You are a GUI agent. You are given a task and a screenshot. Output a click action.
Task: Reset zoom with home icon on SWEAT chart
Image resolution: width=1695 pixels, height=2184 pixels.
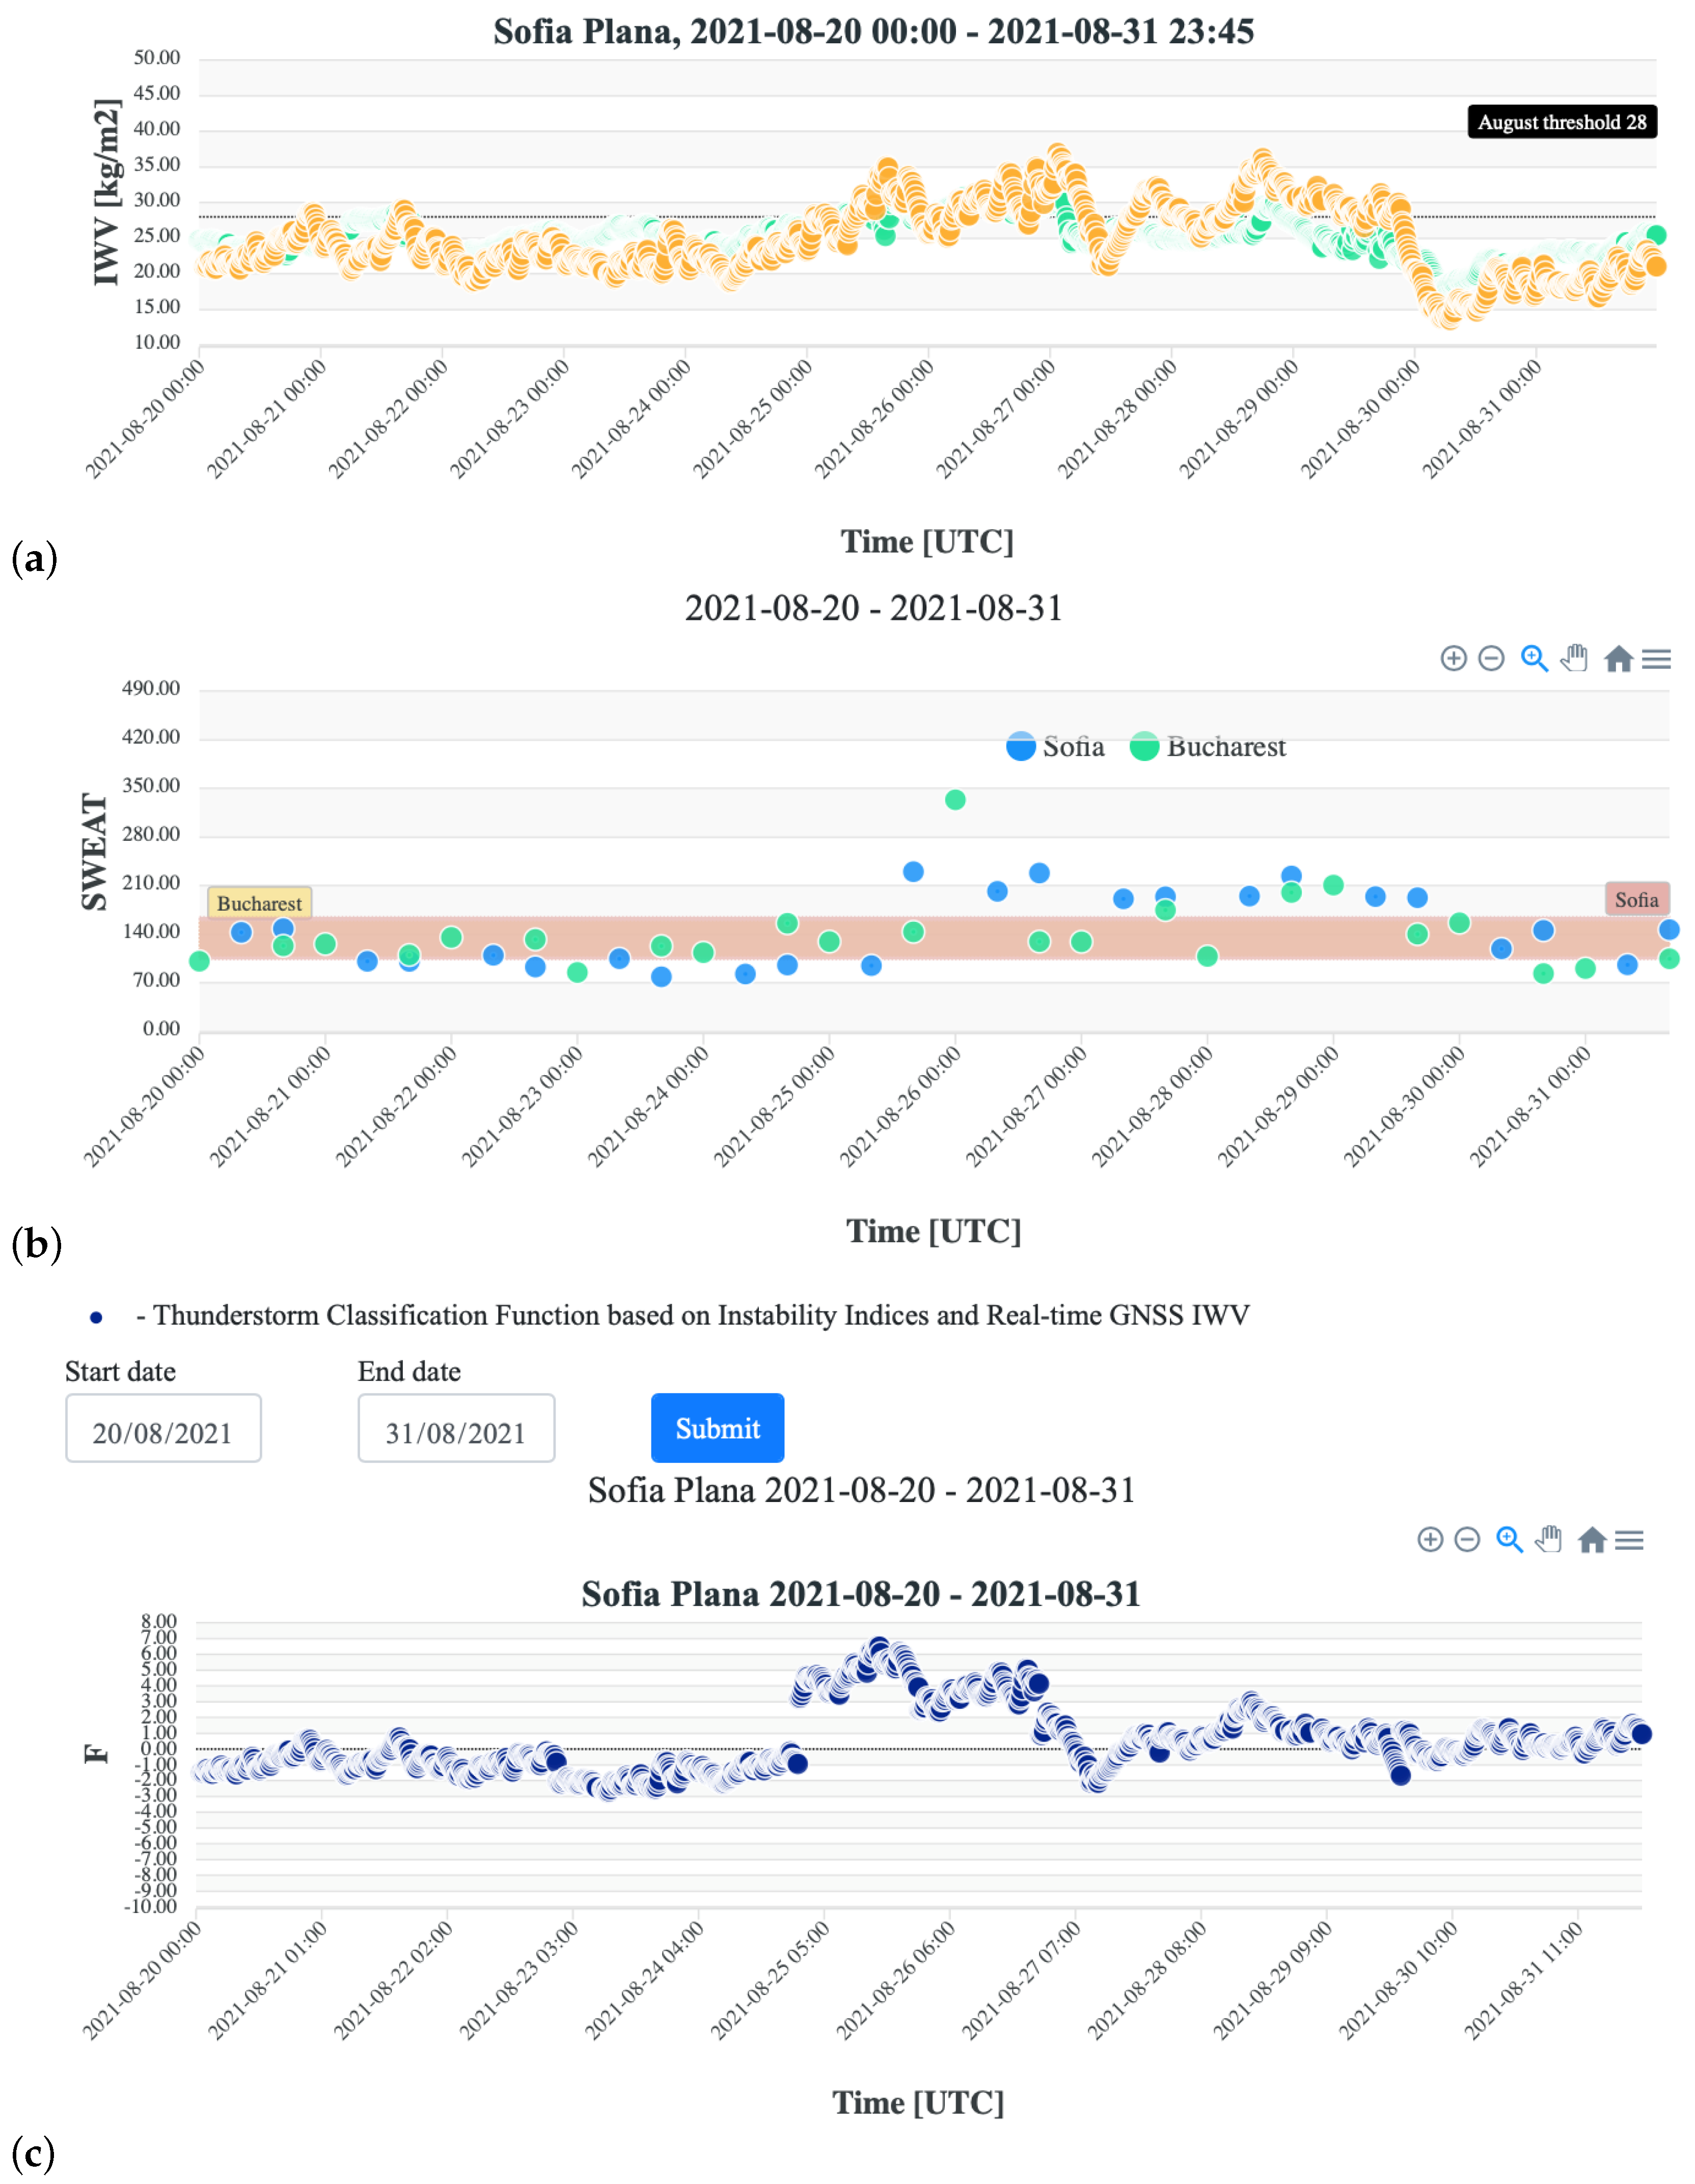1618,659
